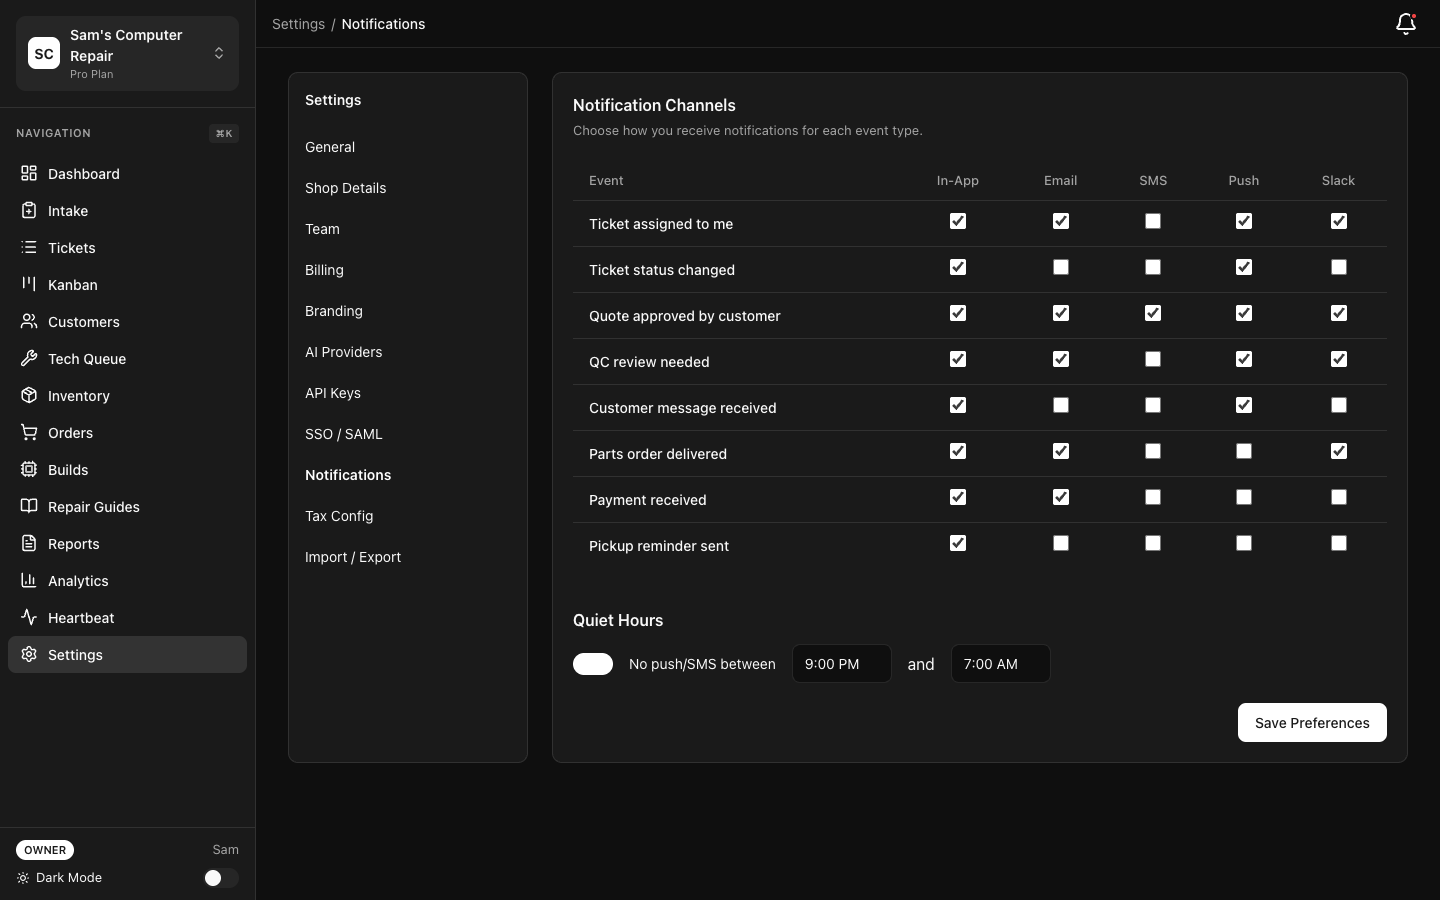The image size is (1440, 900).
Task: Select the Tickets sidebar icon
Action: [29, 247]
